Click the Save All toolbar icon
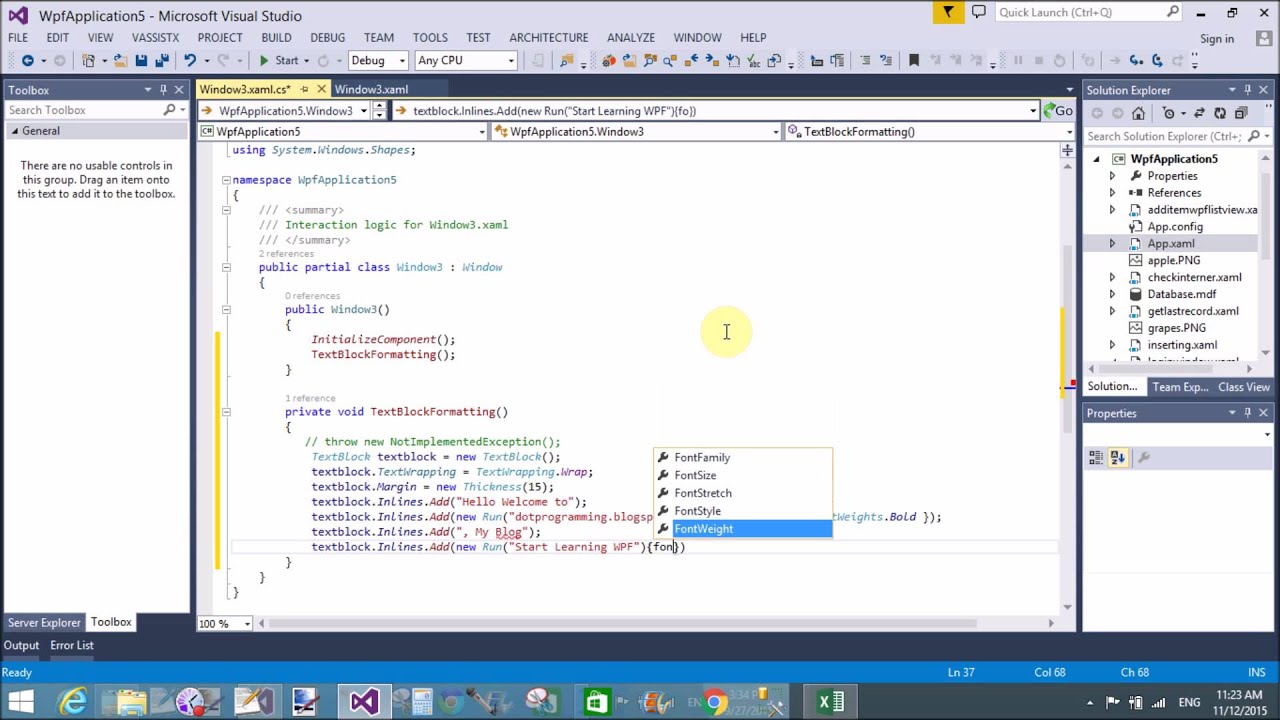Viewport: 1280px width, 720px height. [162, 61]
